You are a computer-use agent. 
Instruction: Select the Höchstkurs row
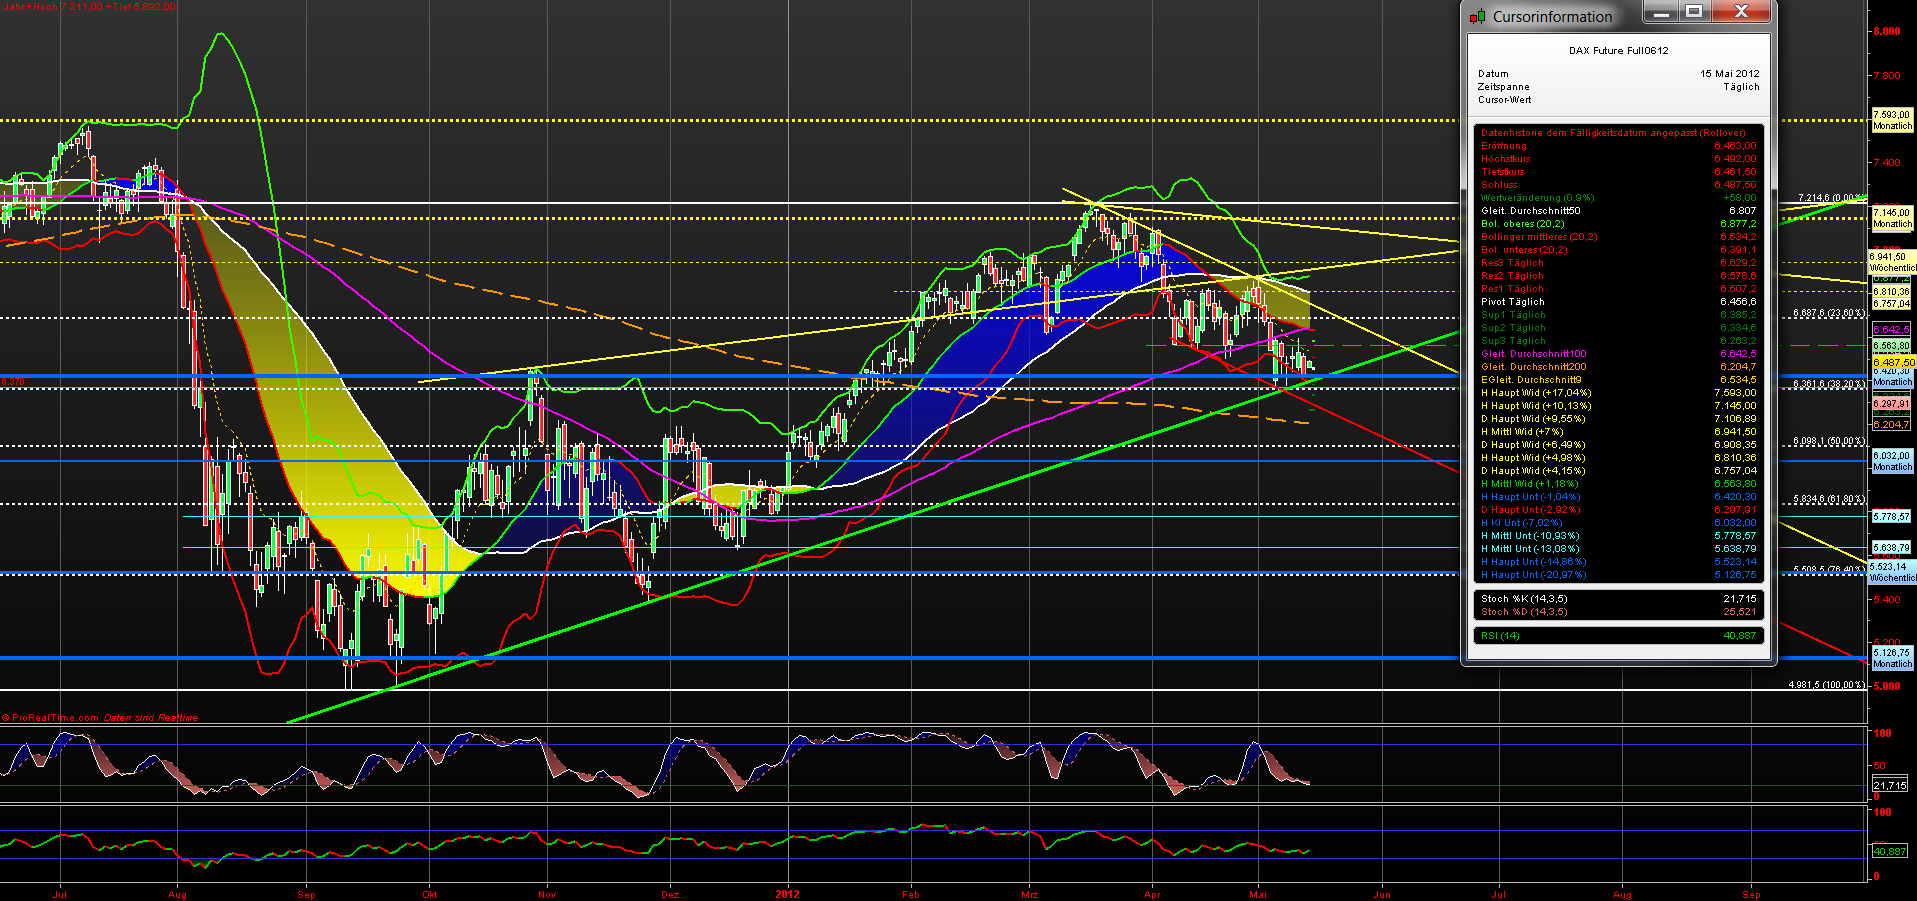(x=1618, y=159)
